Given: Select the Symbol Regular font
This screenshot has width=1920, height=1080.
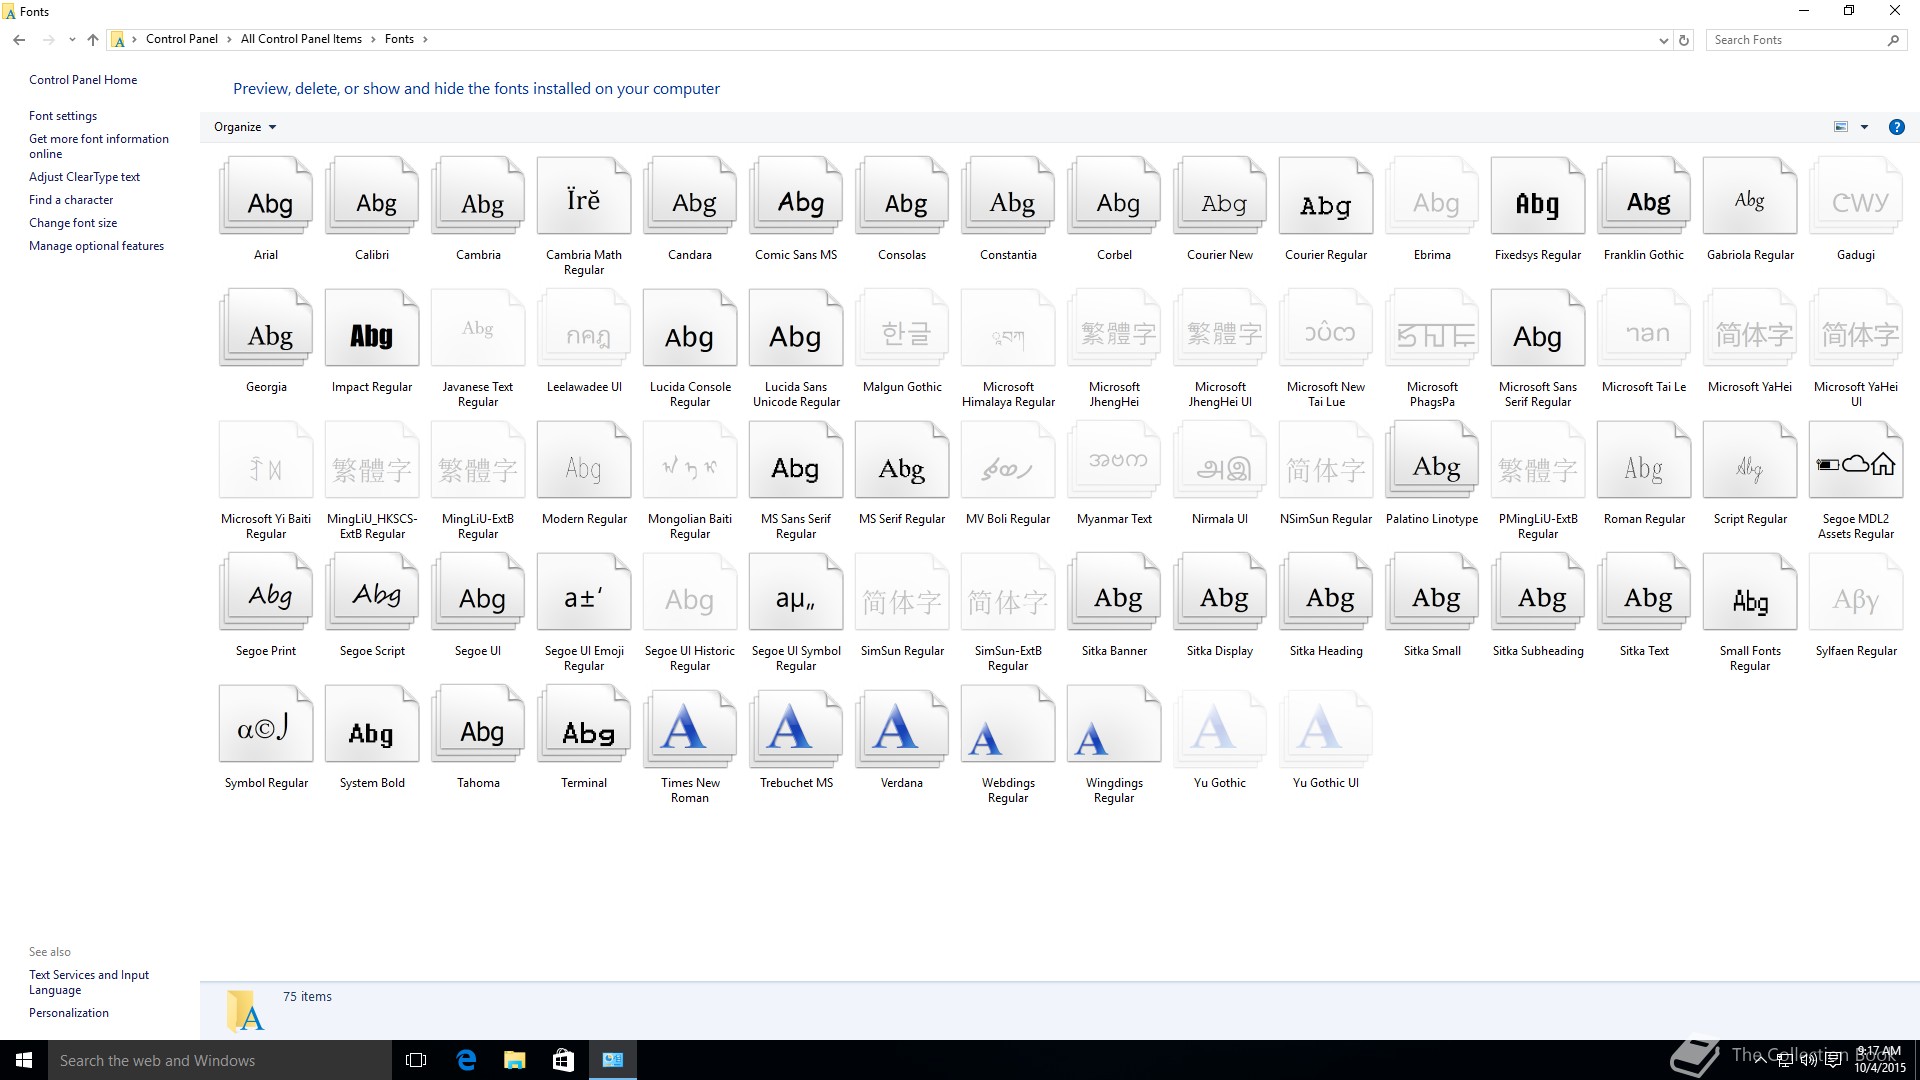Looking at the screenshot, I should point(266,725).
